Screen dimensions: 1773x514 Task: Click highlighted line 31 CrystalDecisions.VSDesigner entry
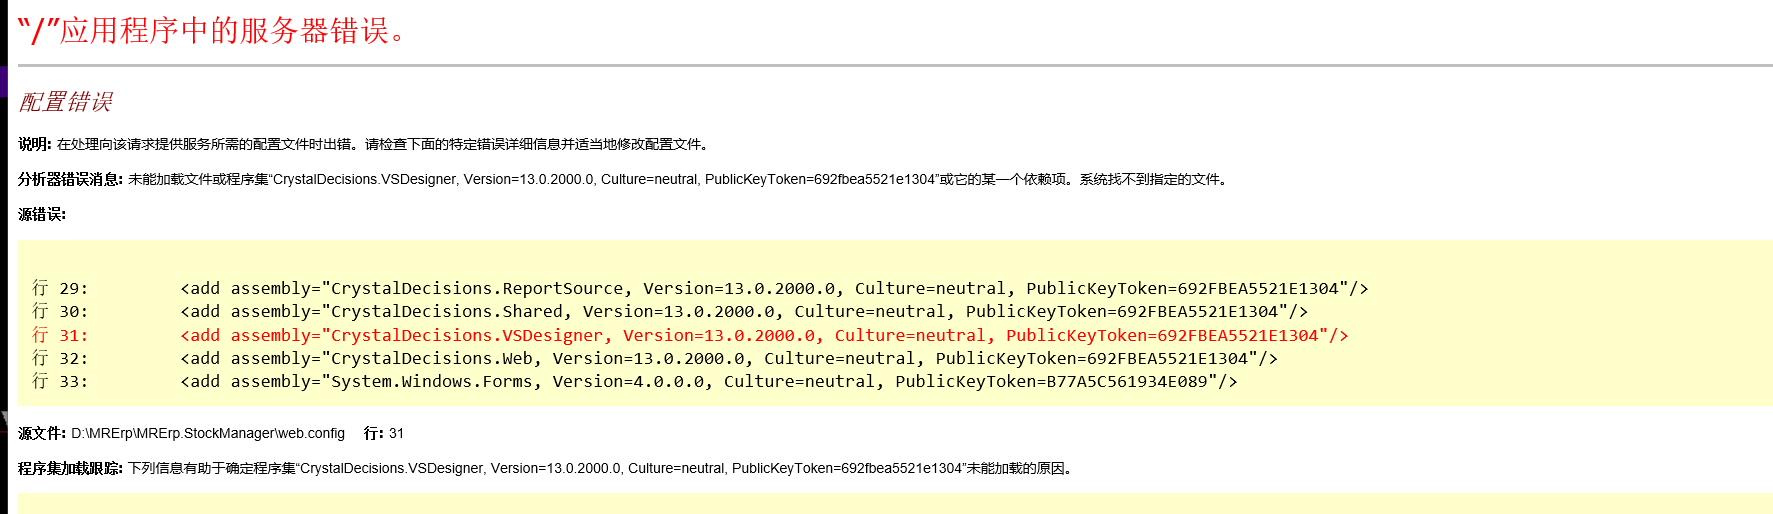click(690, 335)
